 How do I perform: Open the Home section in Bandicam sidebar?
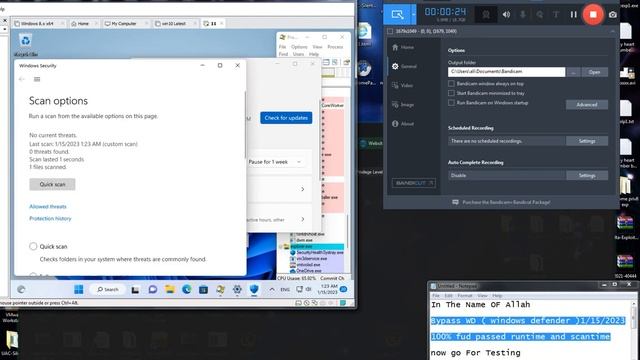pyautogui.click(x=403, y=47)
